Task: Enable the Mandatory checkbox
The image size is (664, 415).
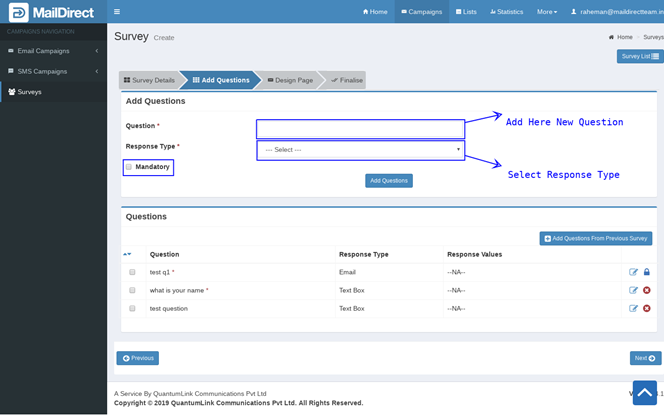Action: pyautogui.click(x=129, y=166)
